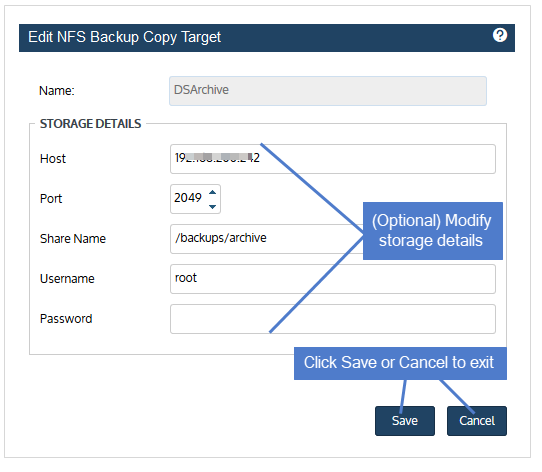Click the Name label
Viewport: 542px width, 472px height.
point(57,91)
